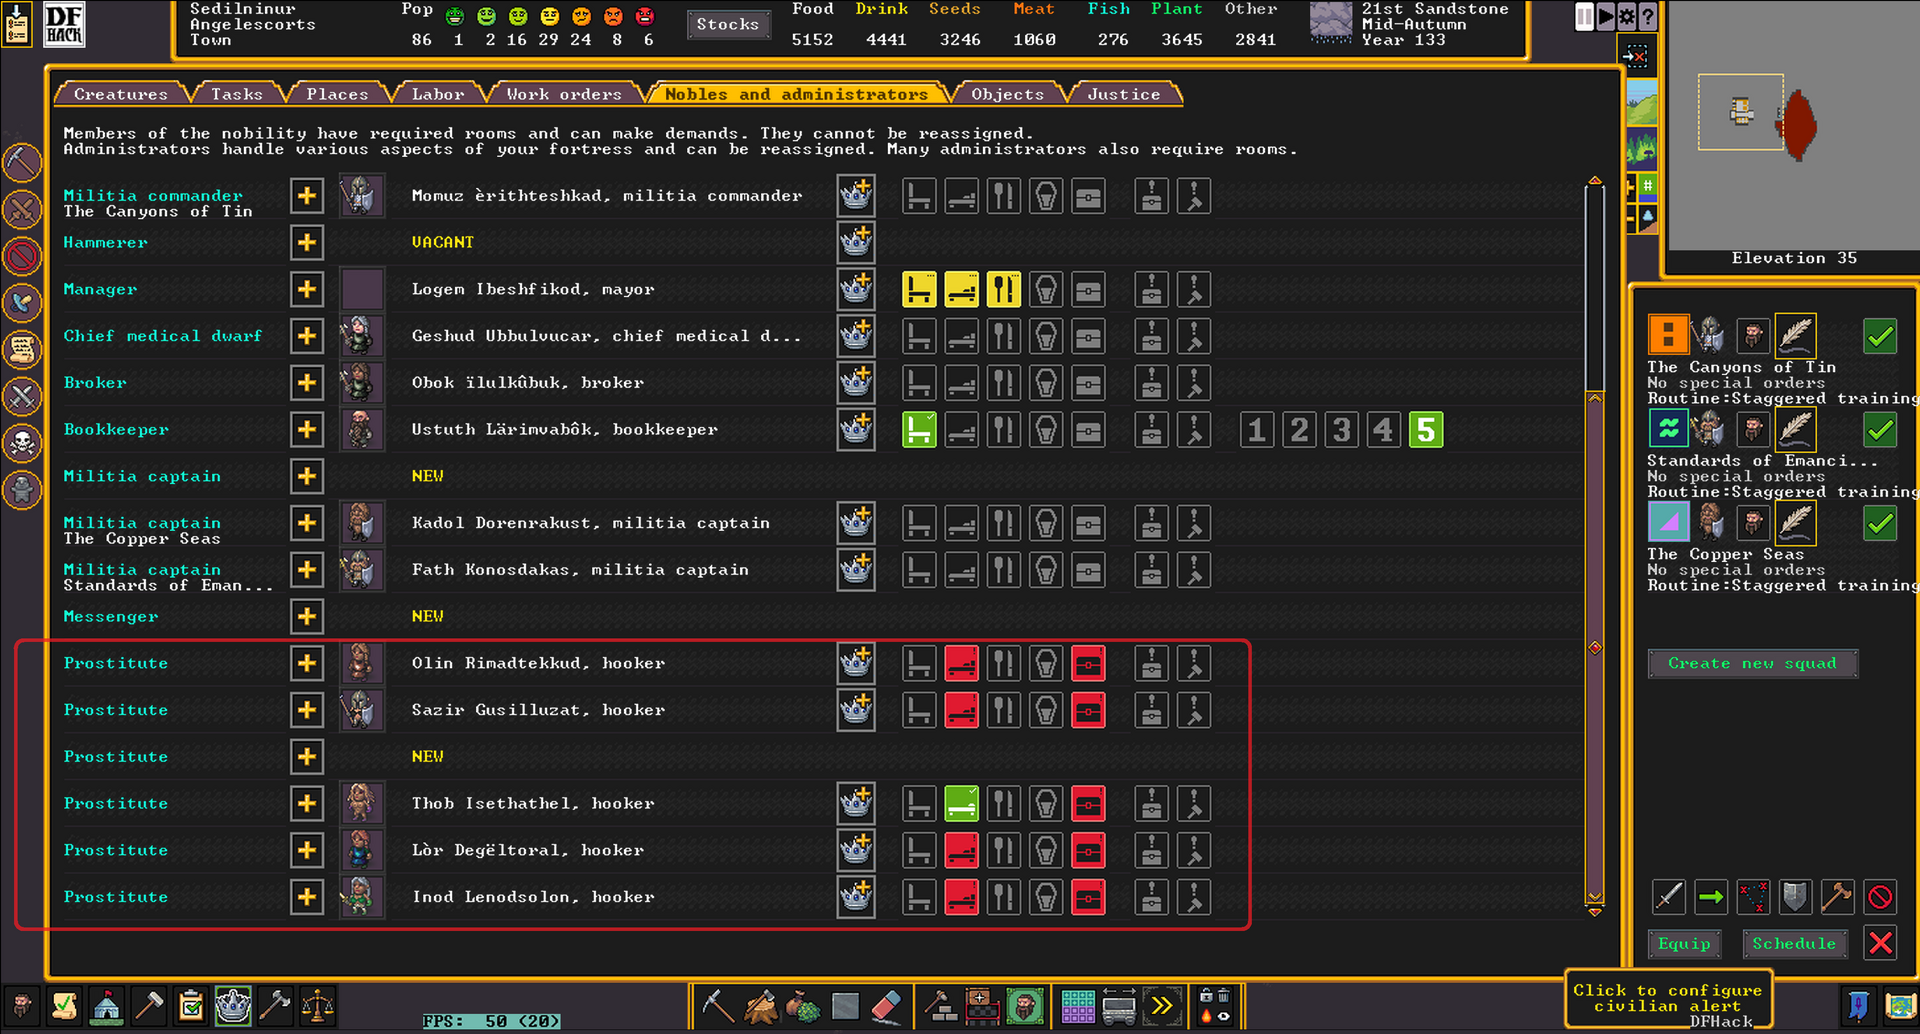This screenshot has height=1034, width=1920.
Task: Click to configure civilian alert
Action: click(1667, 999)
